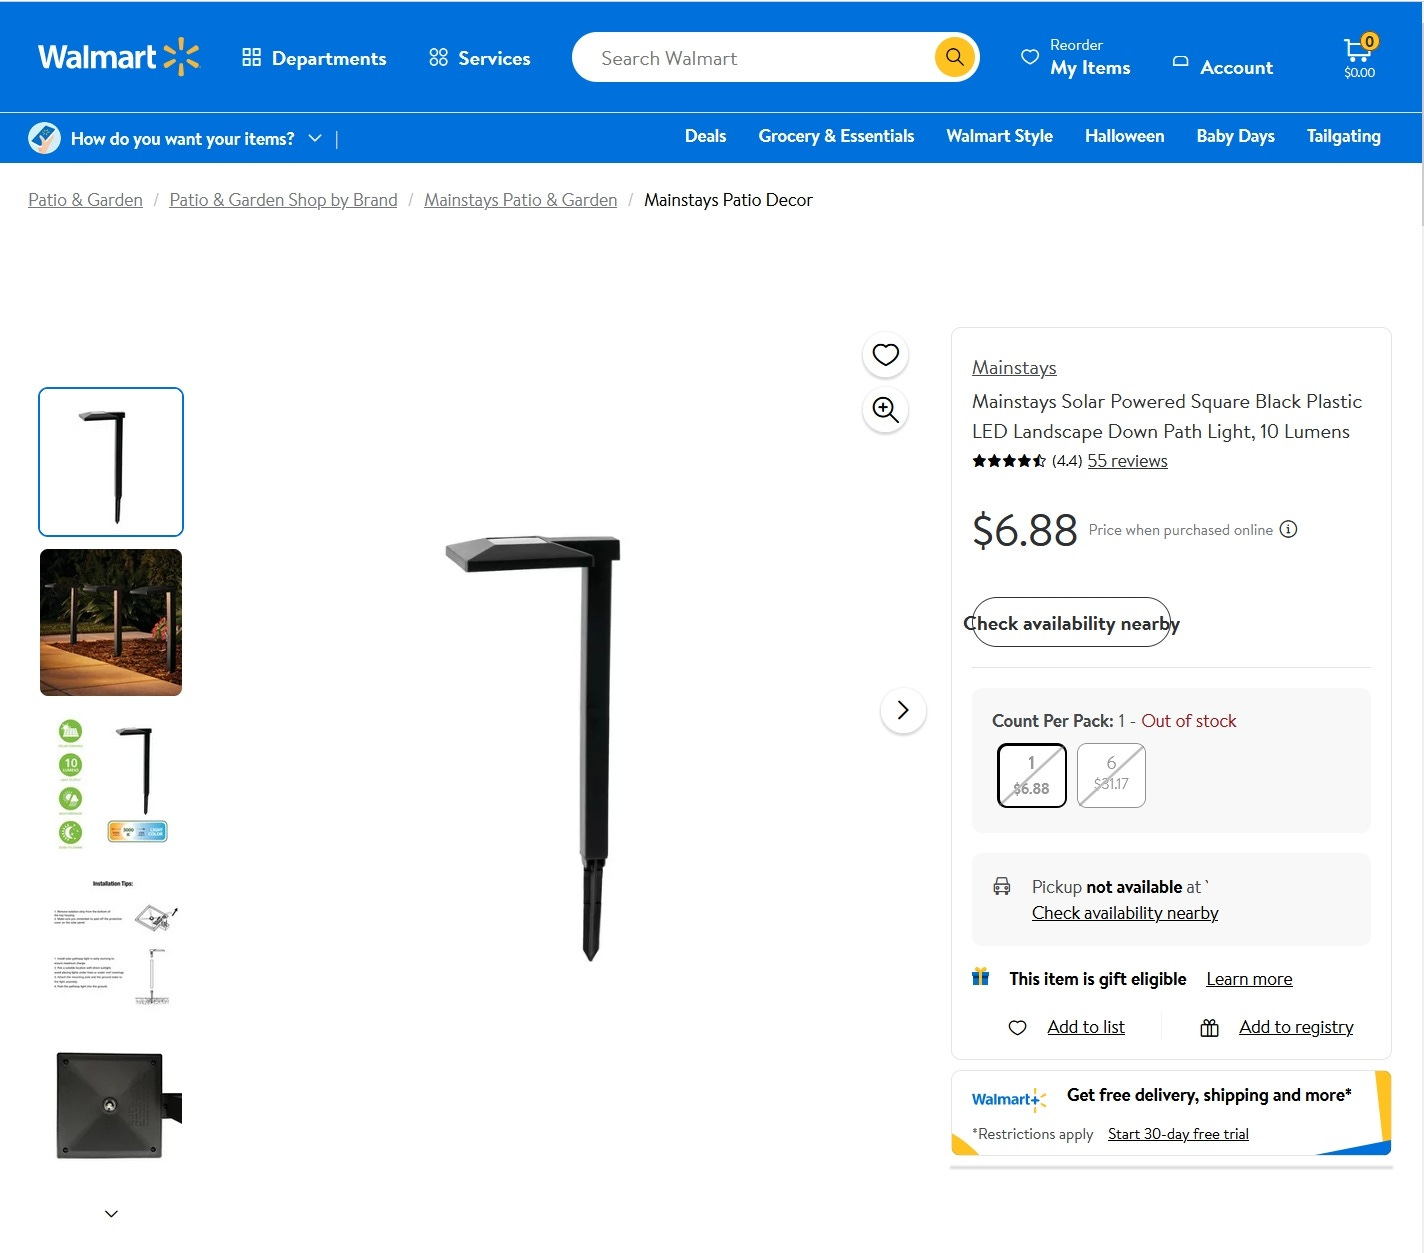Viewport: 1424px width, 1253px height.
Task: Click the gift box icon
Action: 980,977
